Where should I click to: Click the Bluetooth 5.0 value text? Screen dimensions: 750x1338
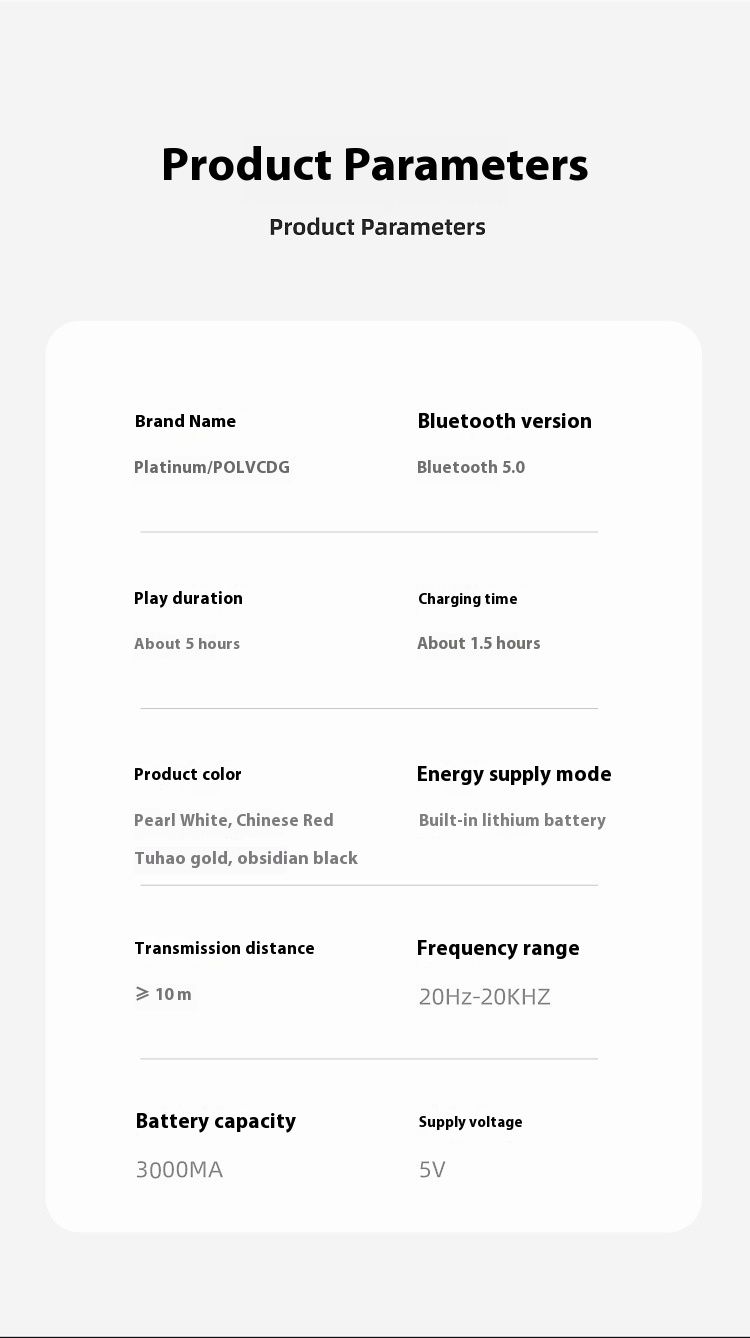[470, 467]
